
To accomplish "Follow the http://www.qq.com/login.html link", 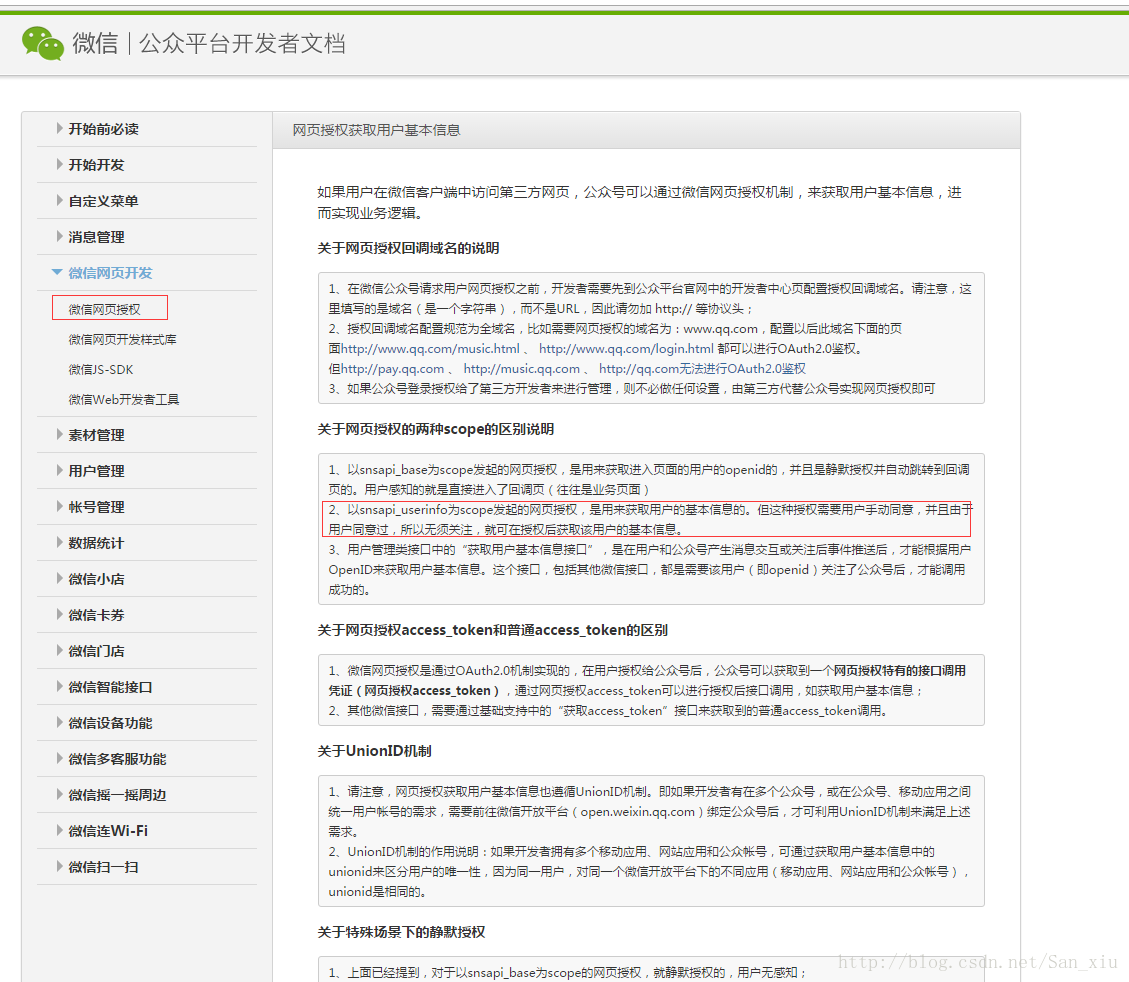I will coord(626,348).
